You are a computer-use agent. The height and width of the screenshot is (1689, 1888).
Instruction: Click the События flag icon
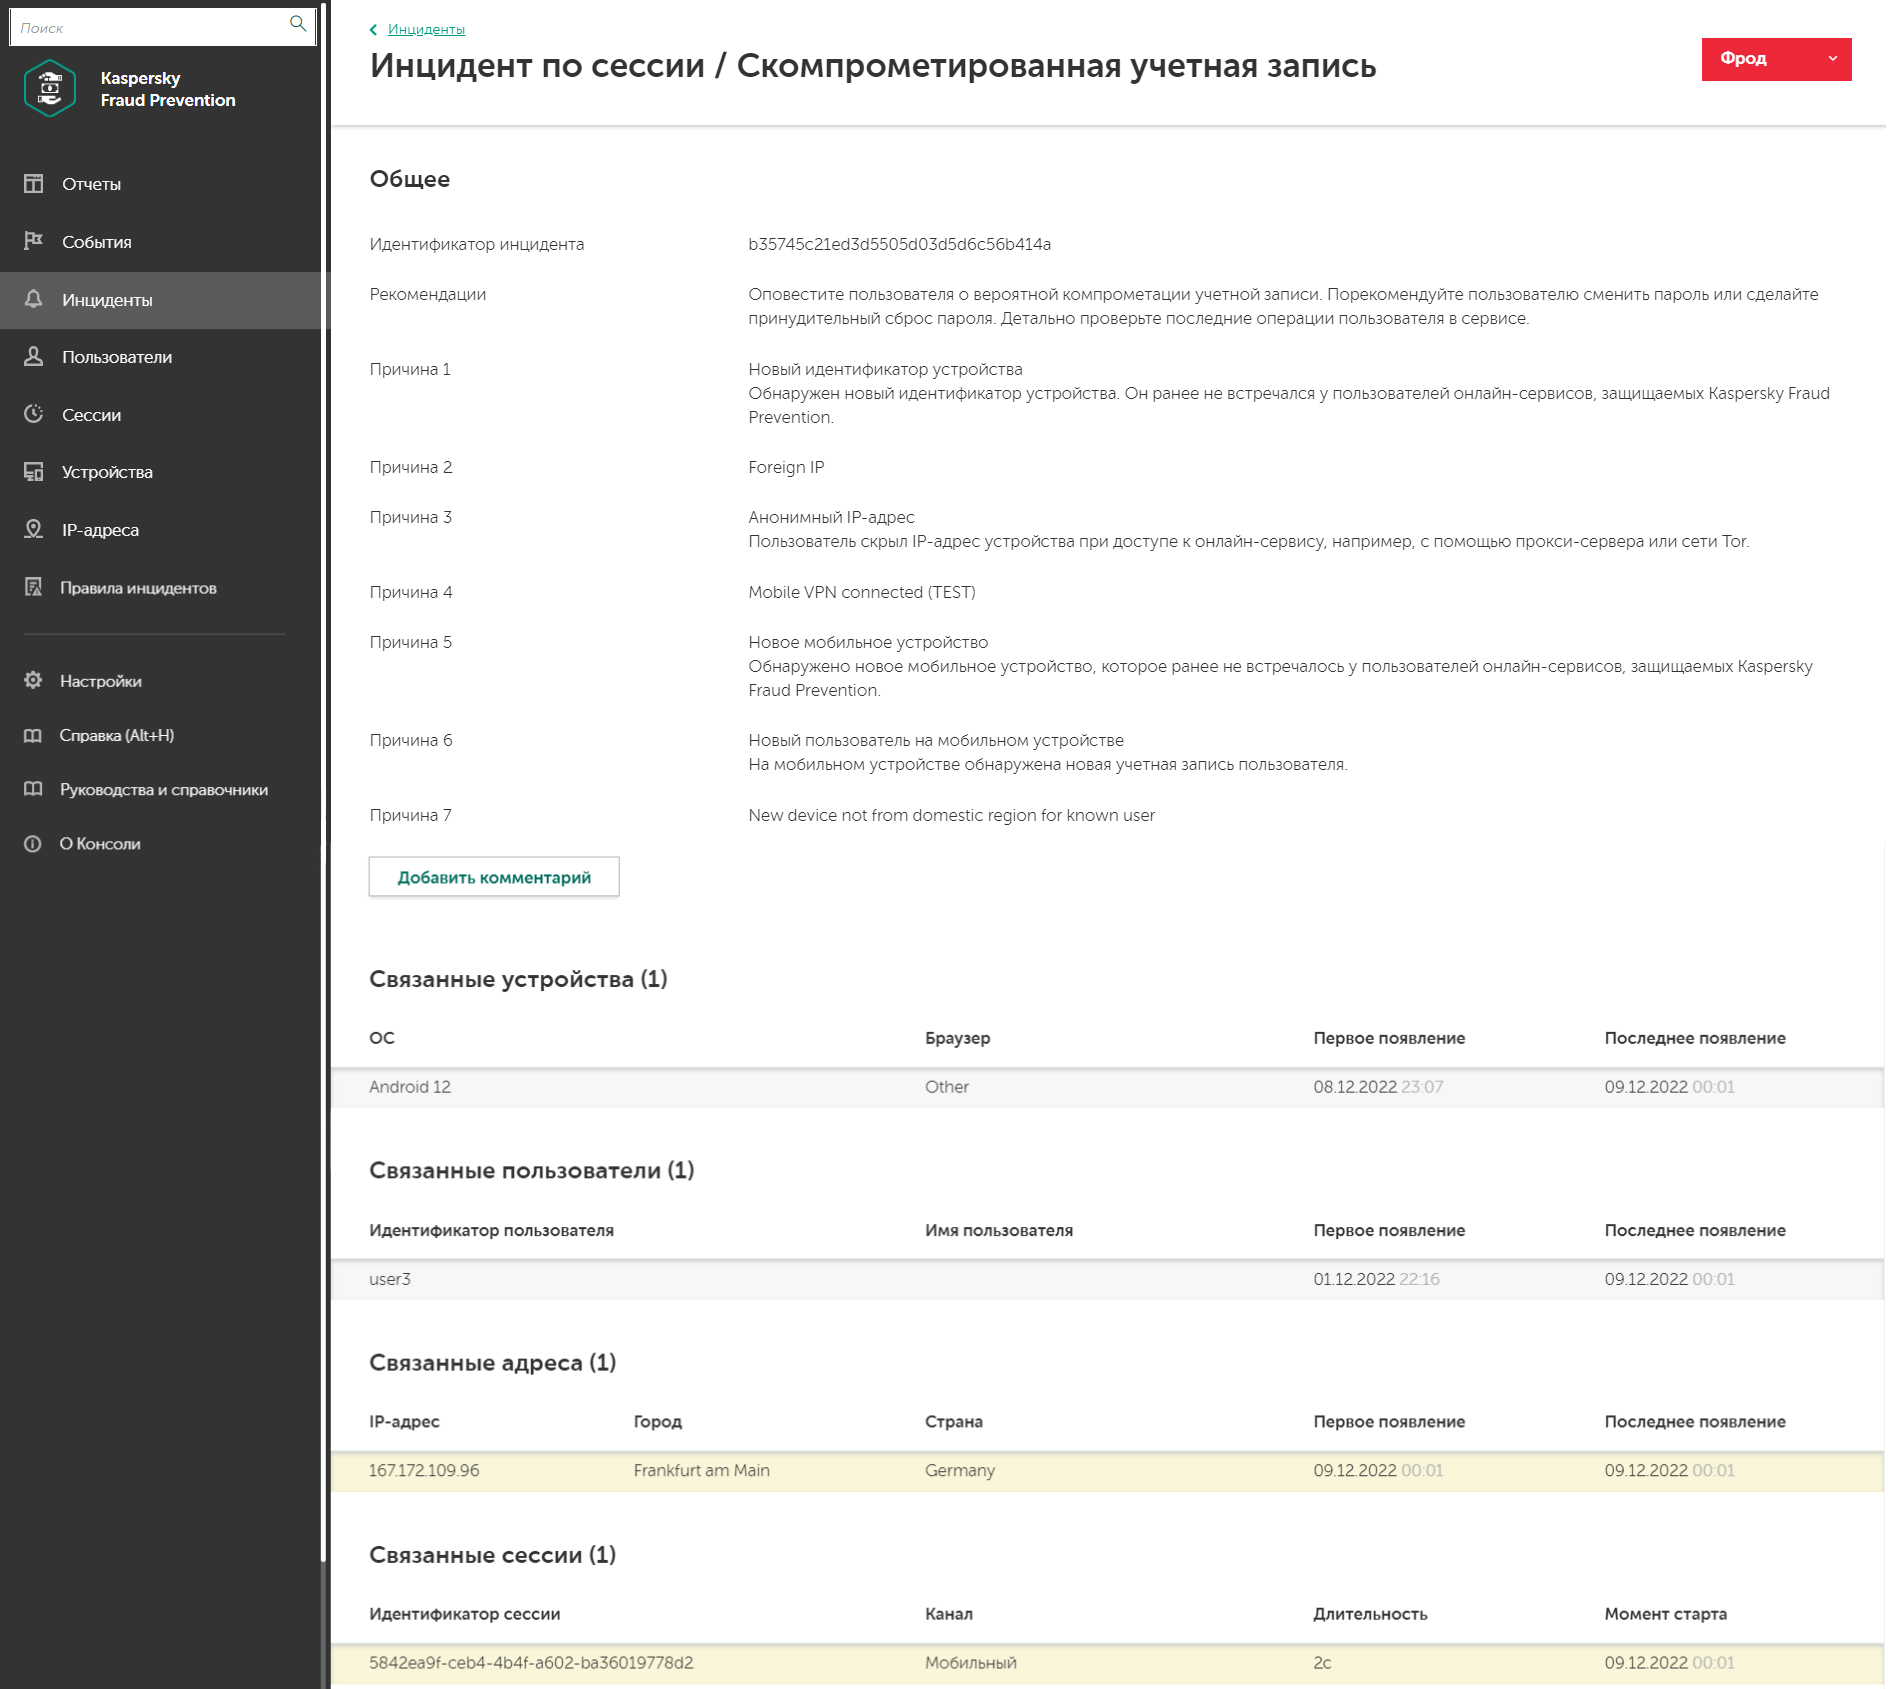click(x=34, y=241)
